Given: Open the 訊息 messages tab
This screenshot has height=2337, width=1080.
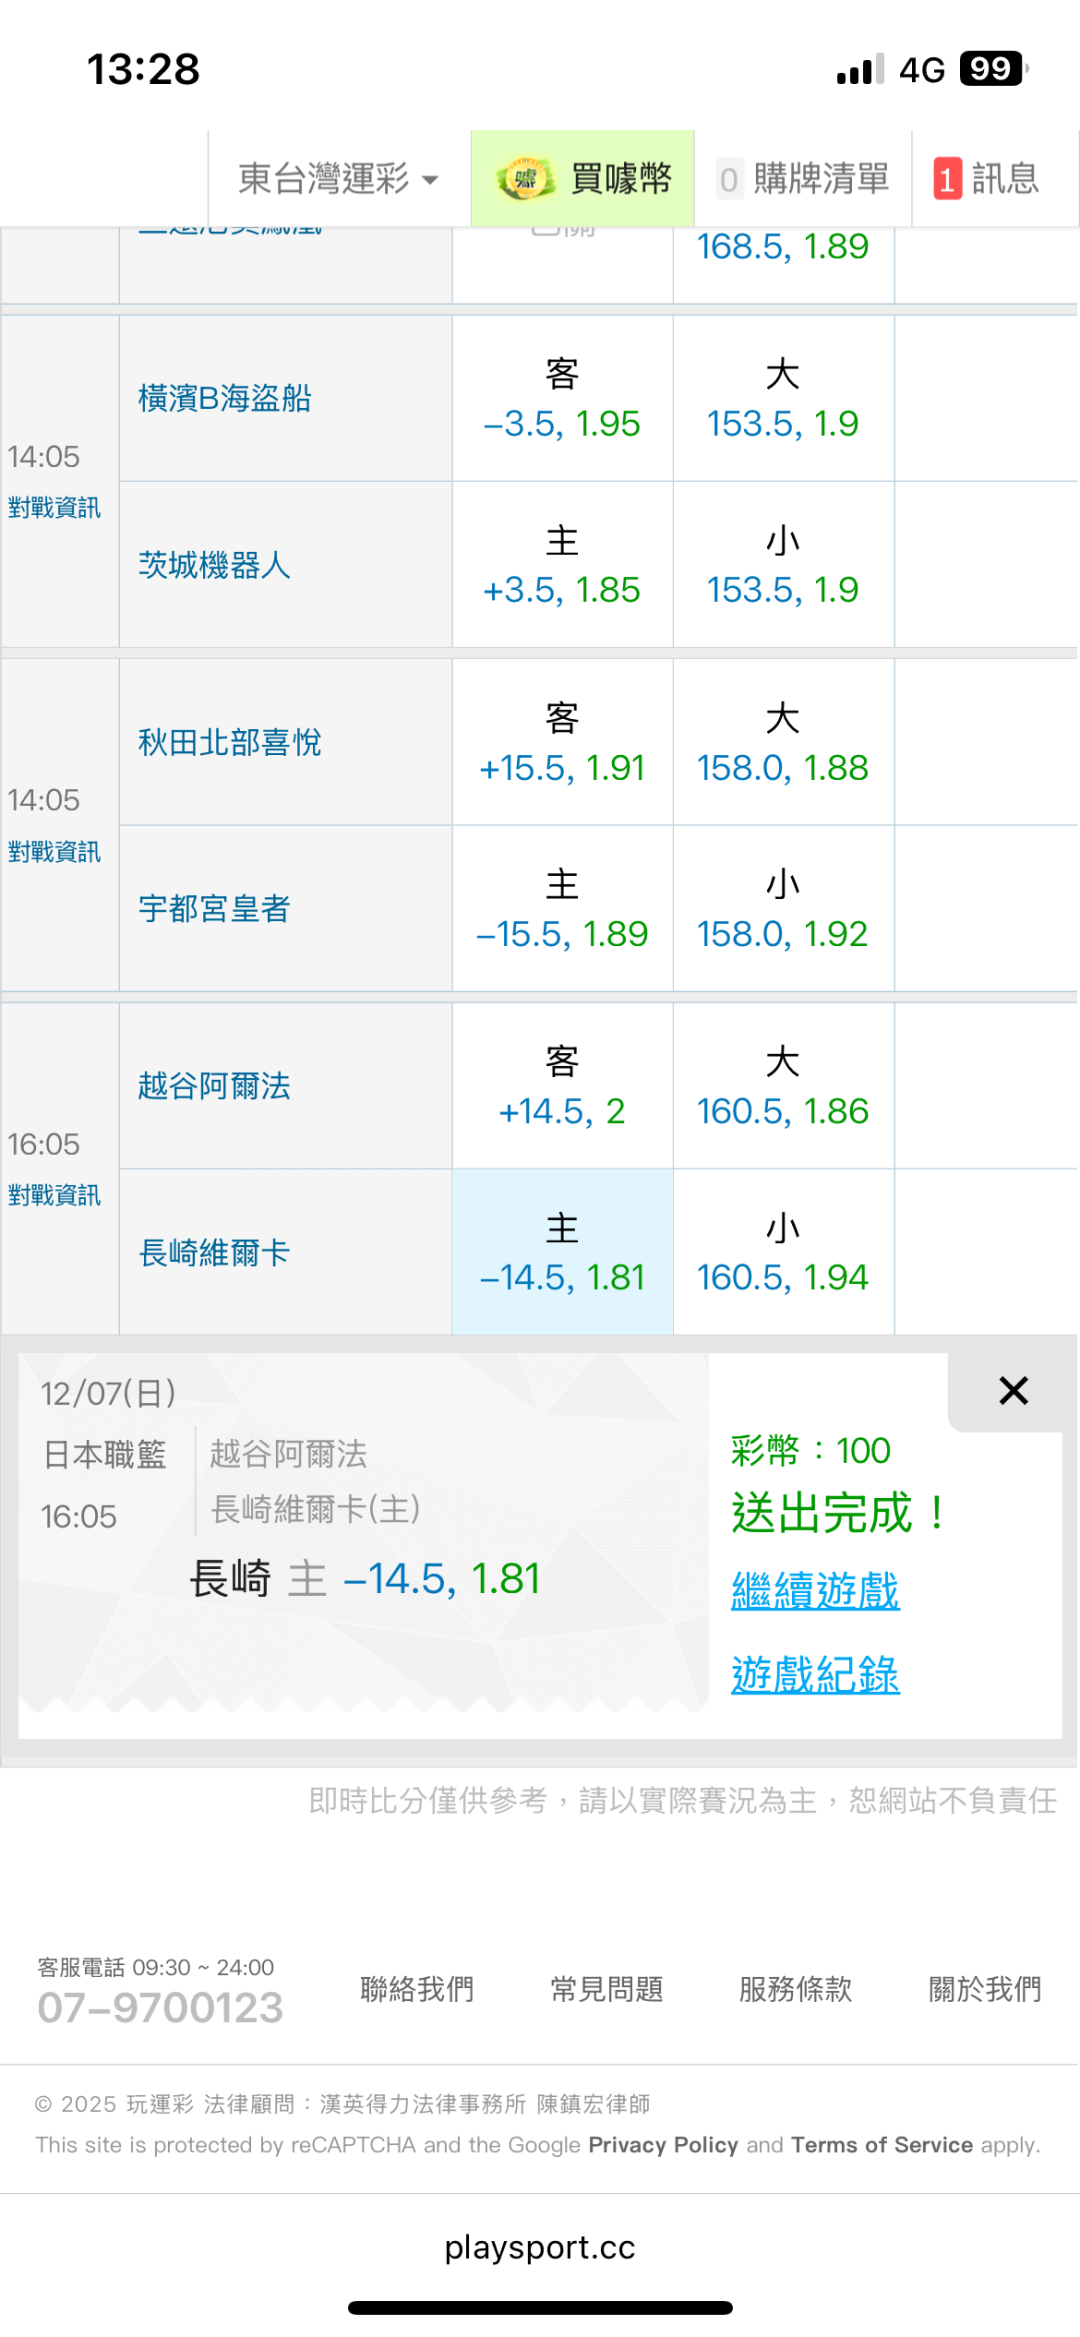Looking at the screenshot, I should tap(1003, 179).
